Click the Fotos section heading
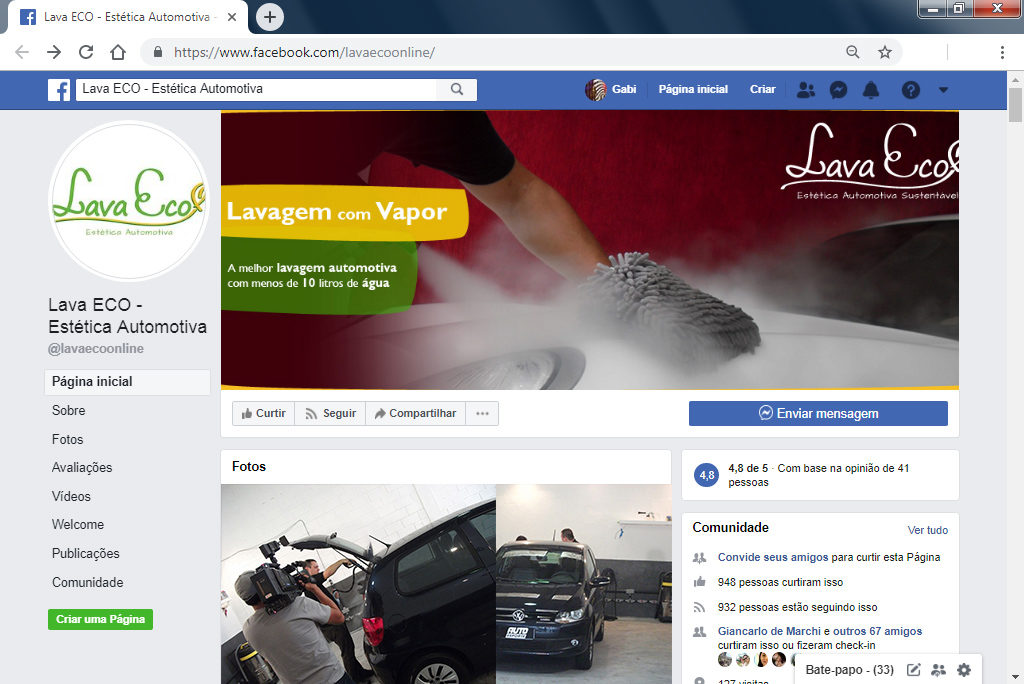1024x684 pixels. pos(249,466)
